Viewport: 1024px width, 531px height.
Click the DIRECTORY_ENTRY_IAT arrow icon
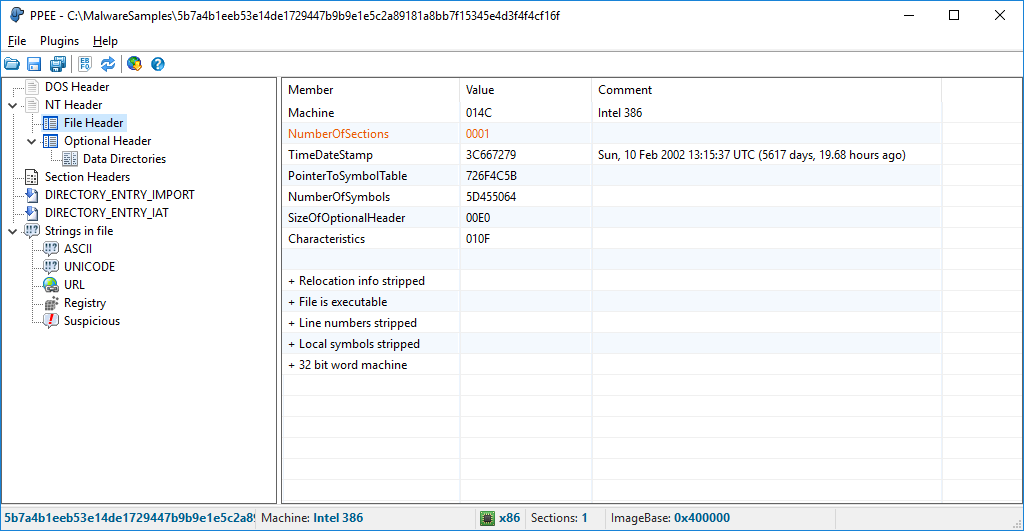coord(31,213)
